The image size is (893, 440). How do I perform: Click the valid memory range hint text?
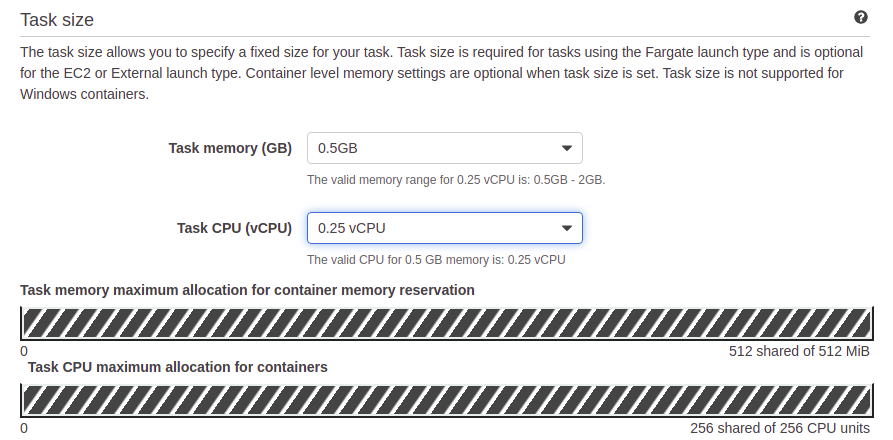pos(456,180)
